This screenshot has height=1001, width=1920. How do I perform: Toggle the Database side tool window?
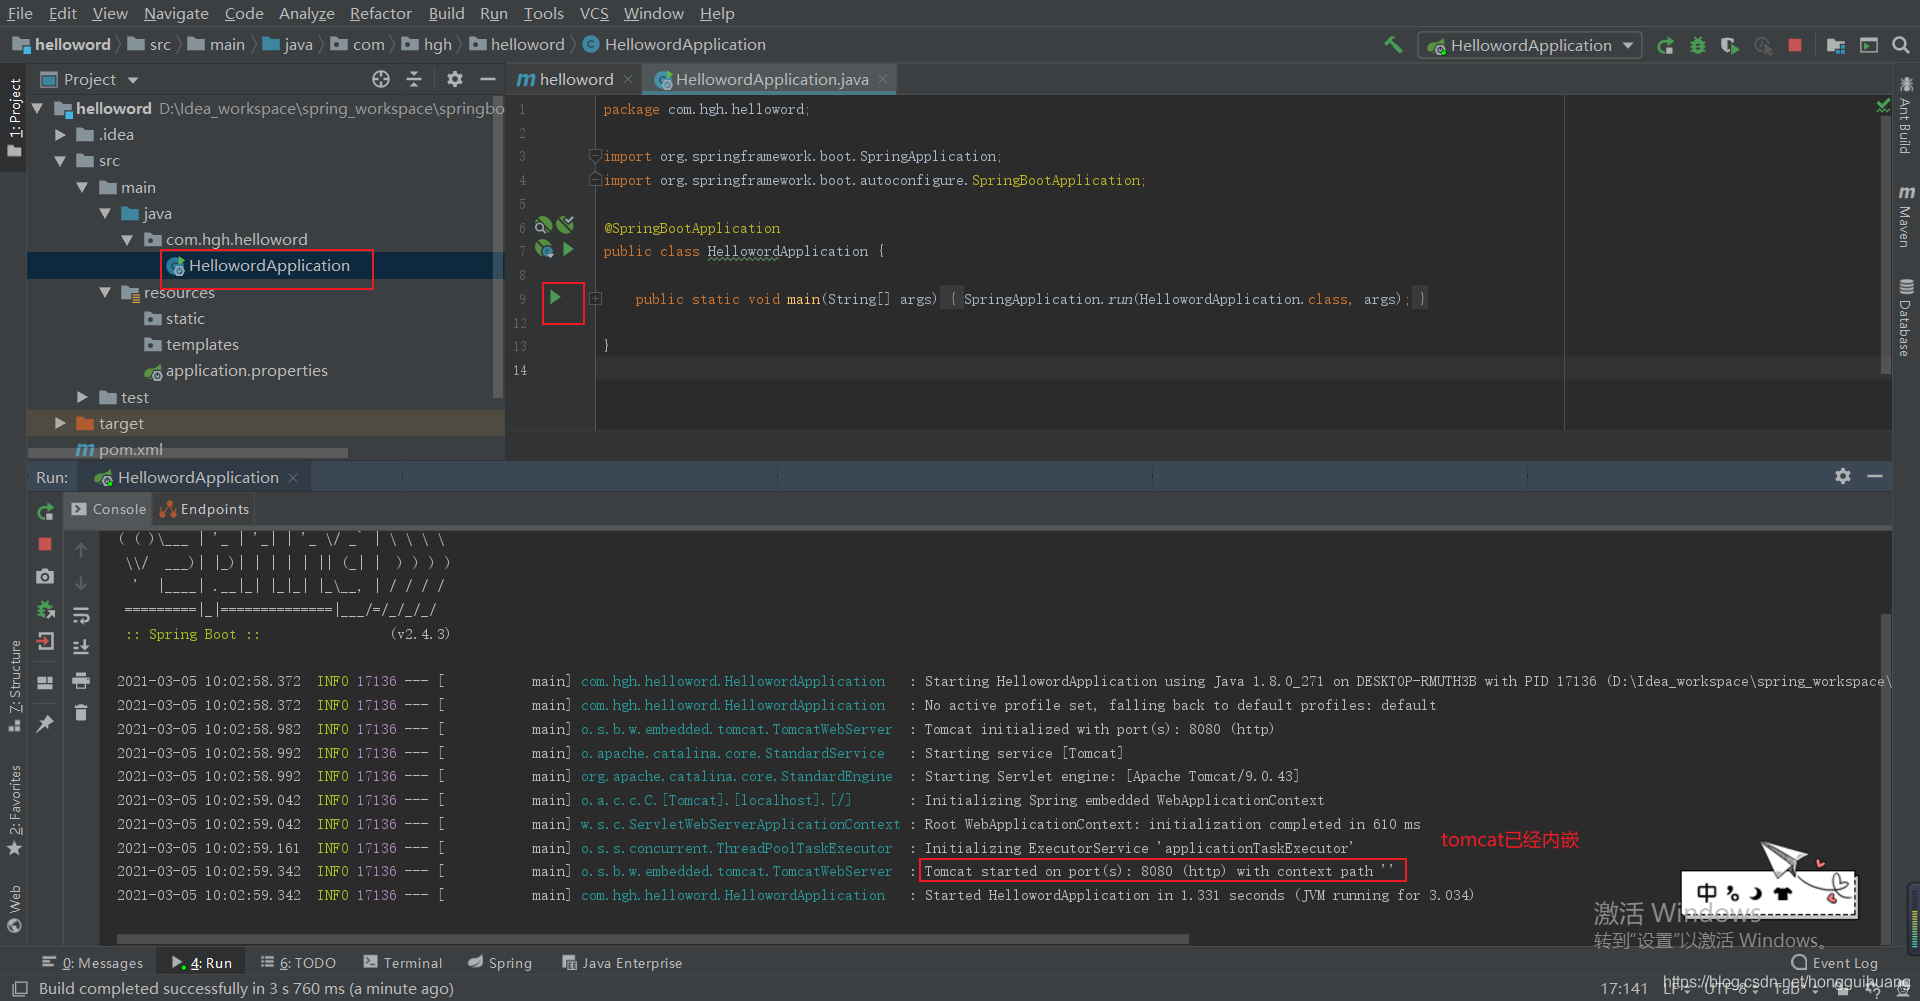coord(1906,317)
